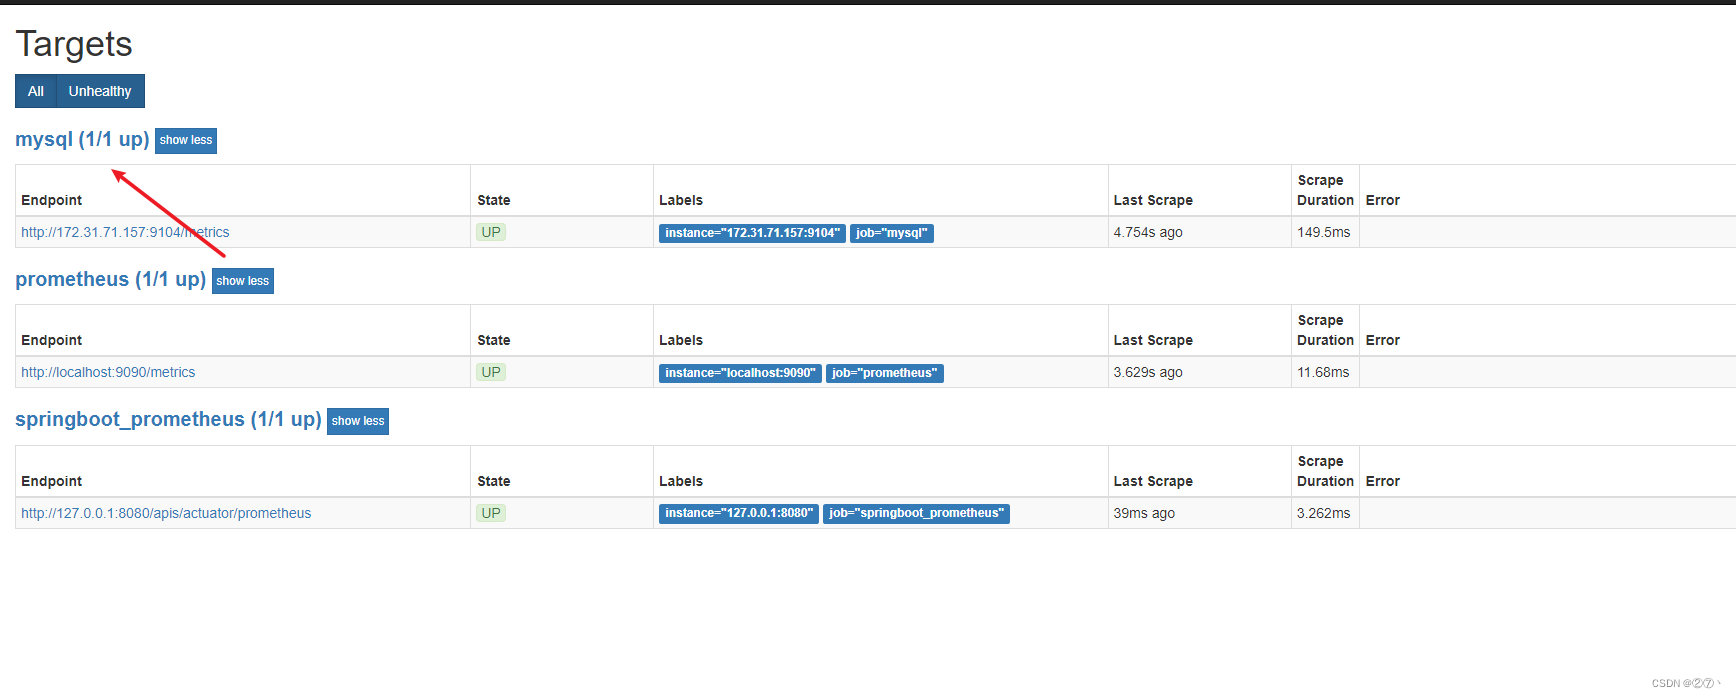
Task: Click the job="mysql" label badge
Action: [x=892, y=233]
